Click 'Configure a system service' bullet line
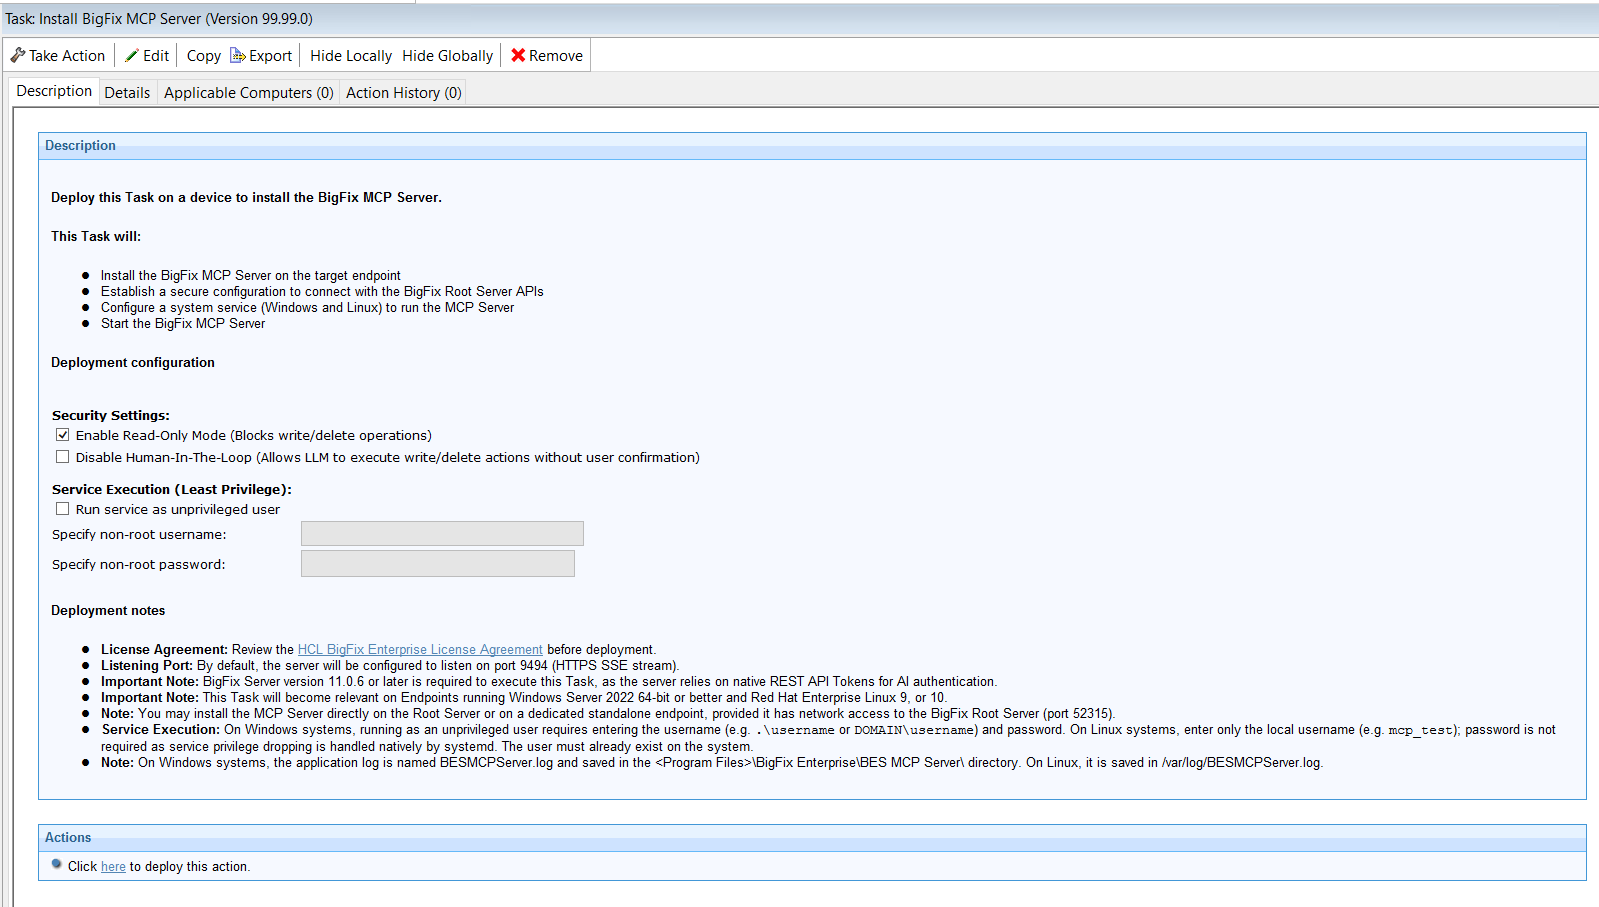Image resolution: width=1599 pixels, height=907 pixels. point(307,308)
